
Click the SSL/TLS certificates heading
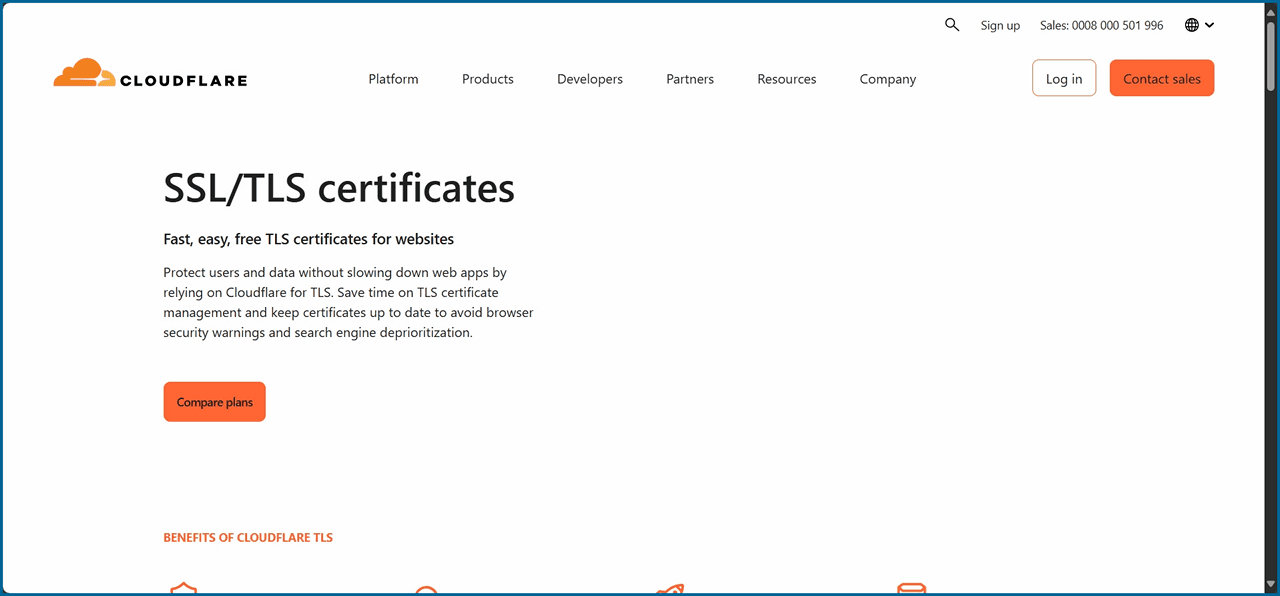(x=339, y=188)
